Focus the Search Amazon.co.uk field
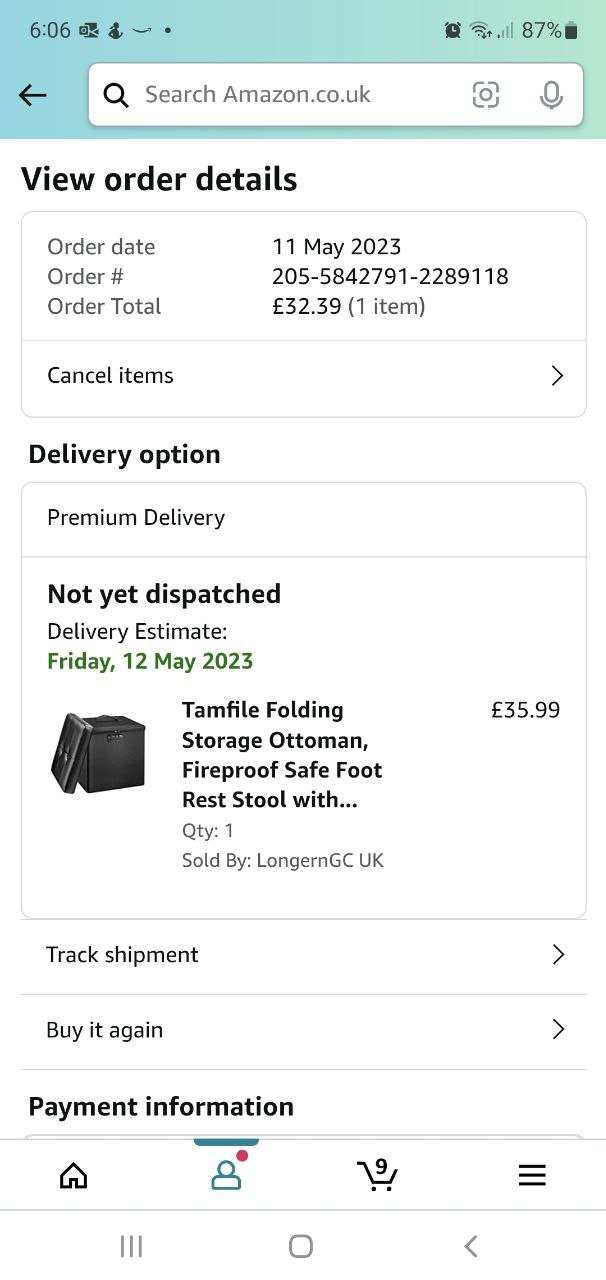606x1280 pixels. 290,95
